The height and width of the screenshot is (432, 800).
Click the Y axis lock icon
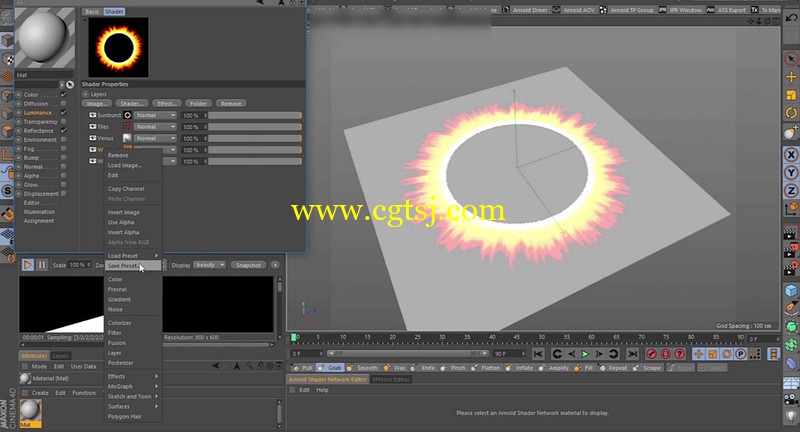click(x=791, y=173)
